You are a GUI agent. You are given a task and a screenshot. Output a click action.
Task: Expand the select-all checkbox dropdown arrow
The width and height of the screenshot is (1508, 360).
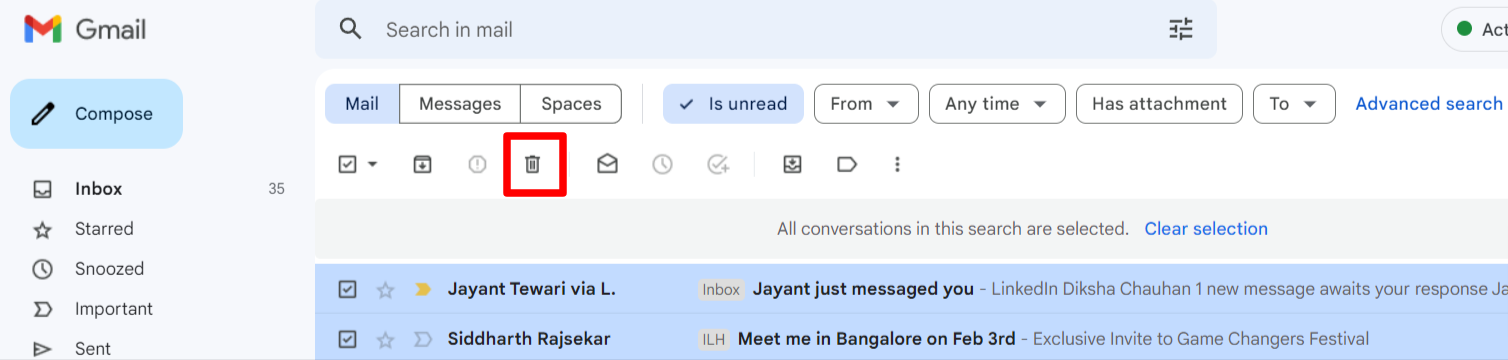coord(373,164)
